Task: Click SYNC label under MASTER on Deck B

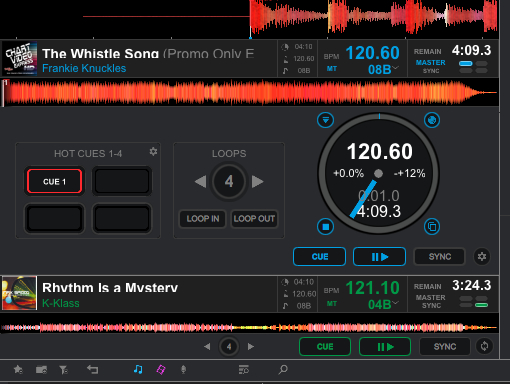Action: (x=431, y=305)
